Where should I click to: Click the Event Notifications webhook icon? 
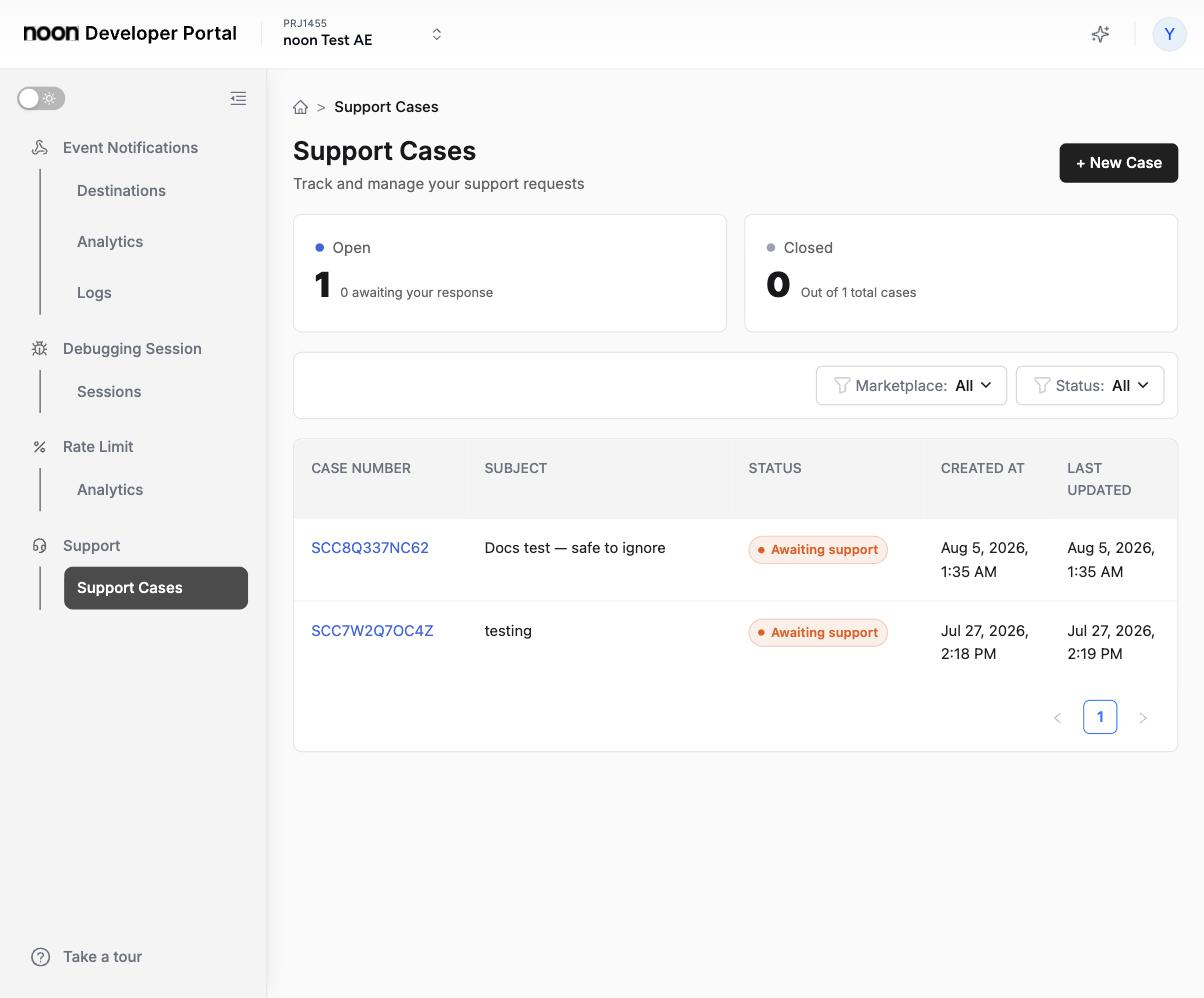point(40,148)
